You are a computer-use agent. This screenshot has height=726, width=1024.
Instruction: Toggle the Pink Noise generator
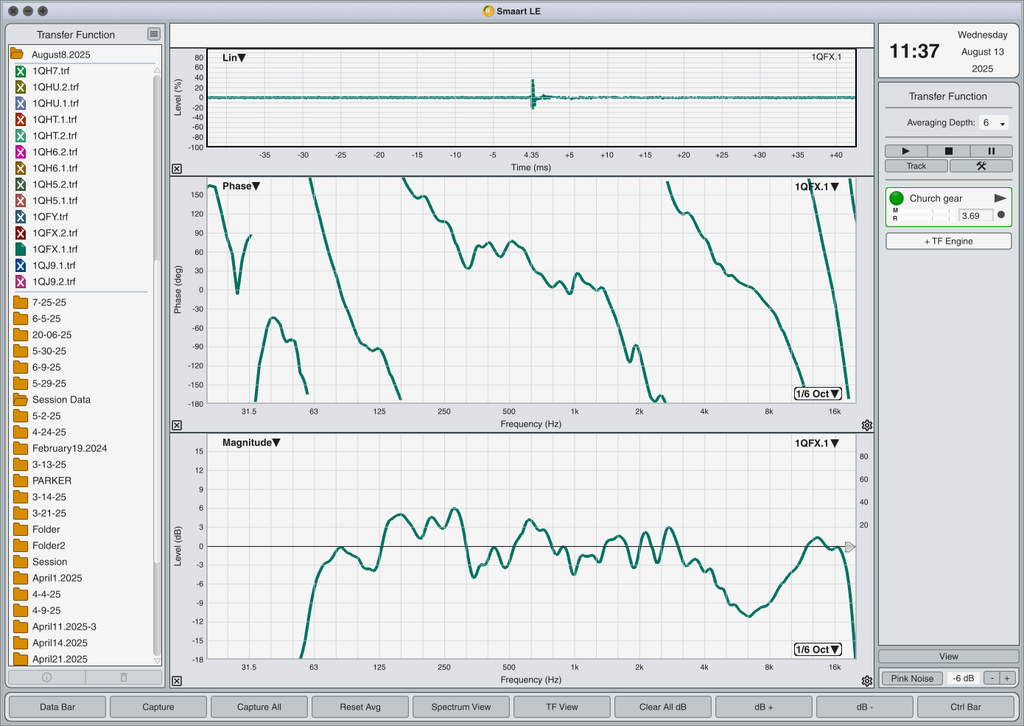912,678
